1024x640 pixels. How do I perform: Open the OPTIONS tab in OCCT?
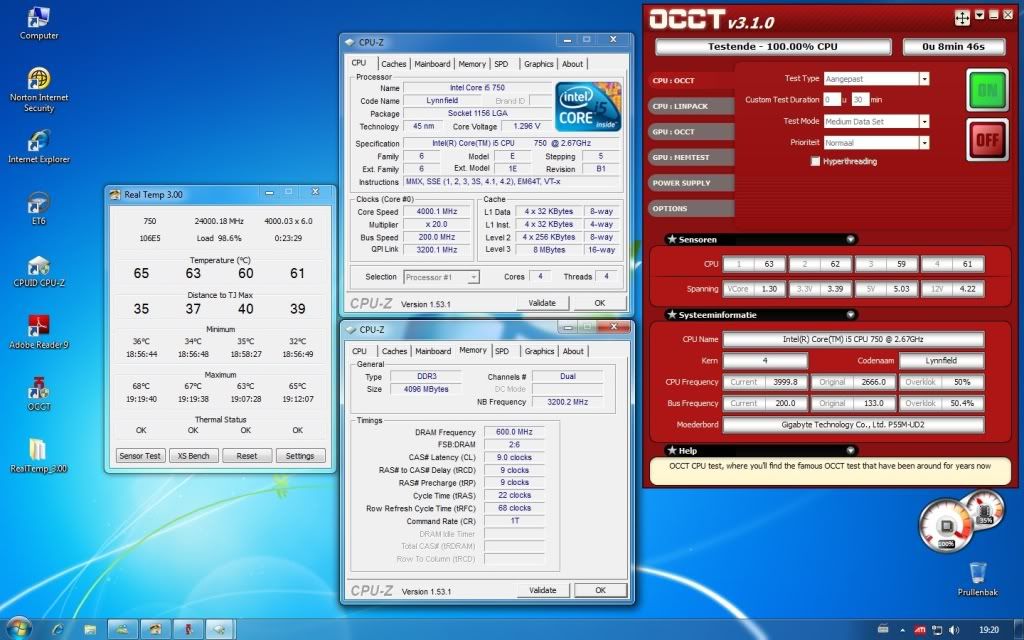tap(690, 208)
